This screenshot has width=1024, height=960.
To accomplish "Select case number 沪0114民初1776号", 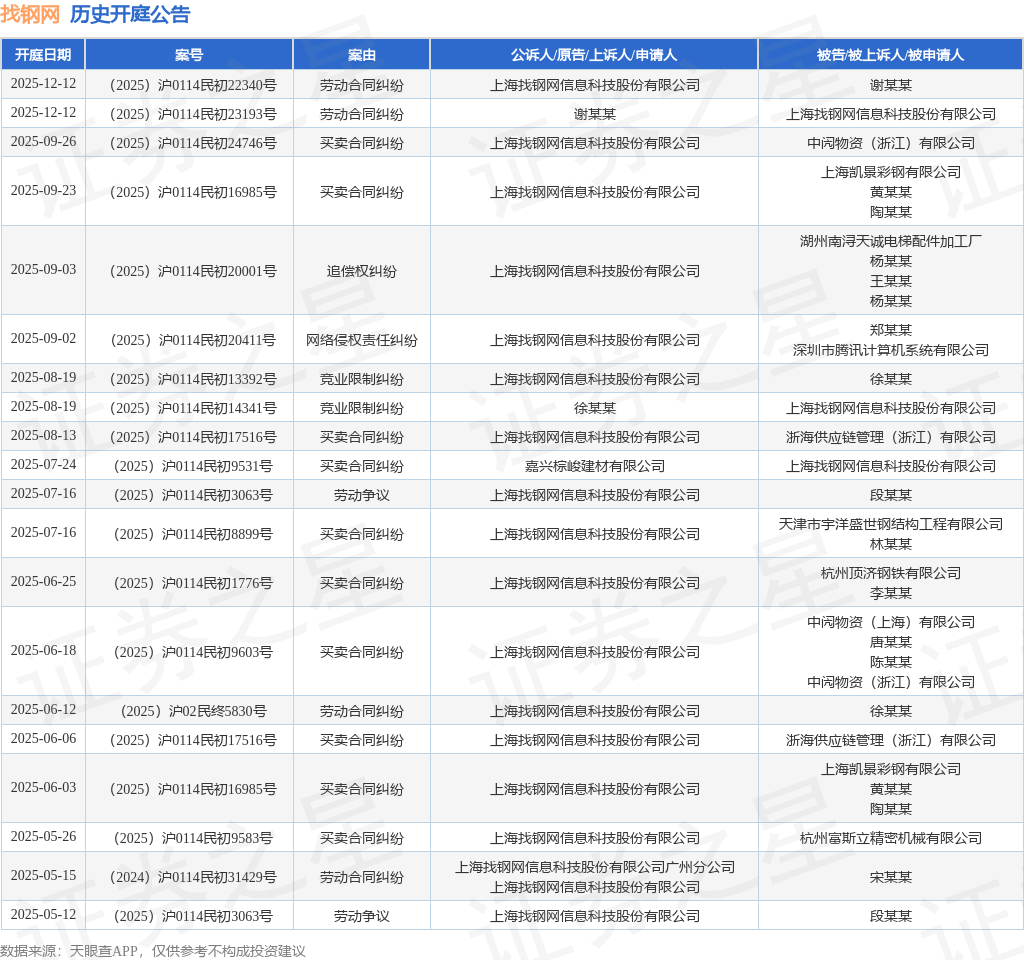I will pos(193,583).
